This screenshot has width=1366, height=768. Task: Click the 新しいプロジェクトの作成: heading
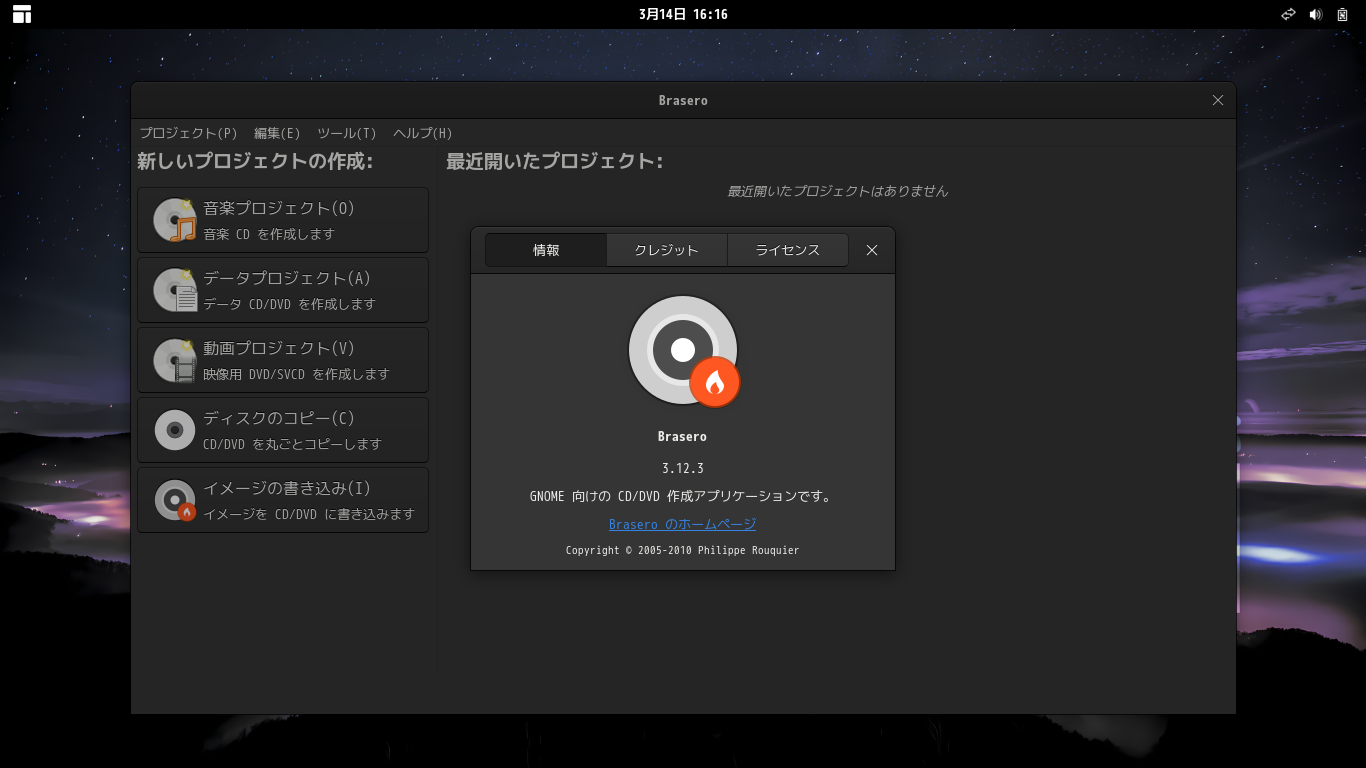coord(255,161)
